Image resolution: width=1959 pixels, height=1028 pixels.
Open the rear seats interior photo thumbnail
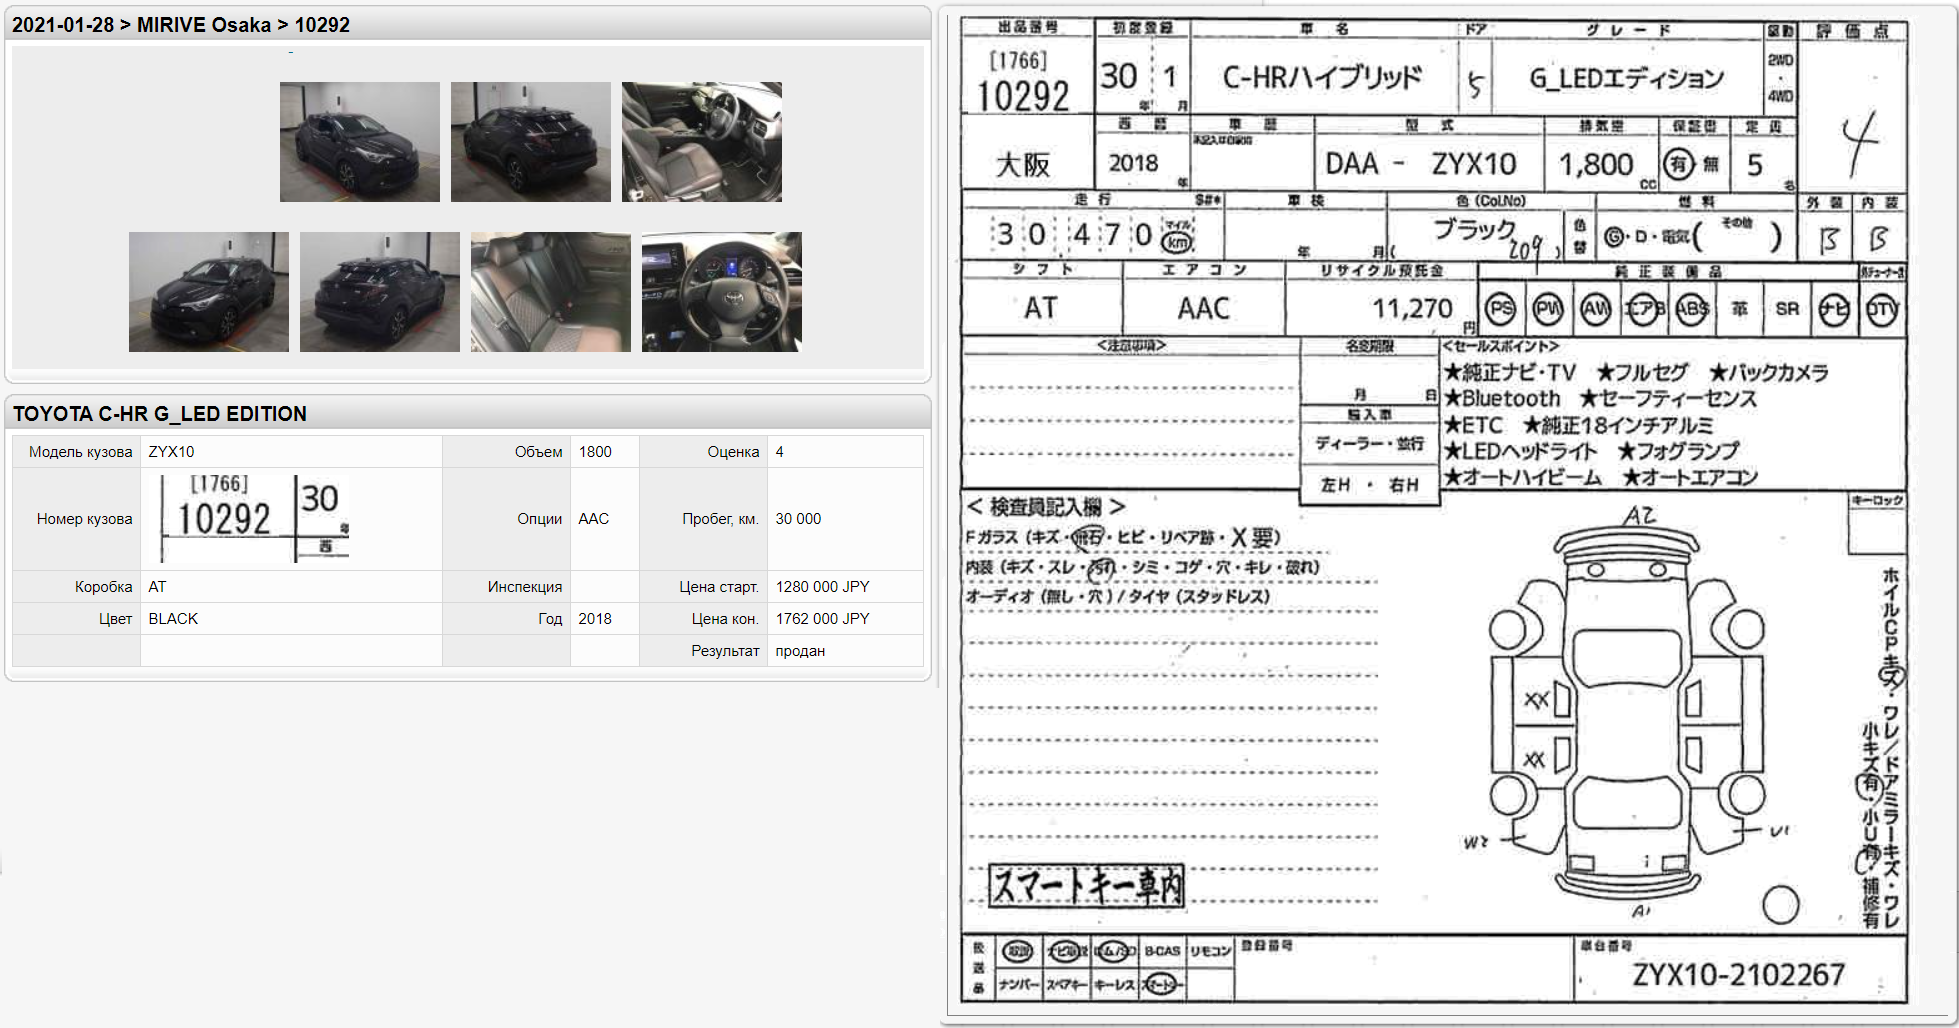click(551, 292)
